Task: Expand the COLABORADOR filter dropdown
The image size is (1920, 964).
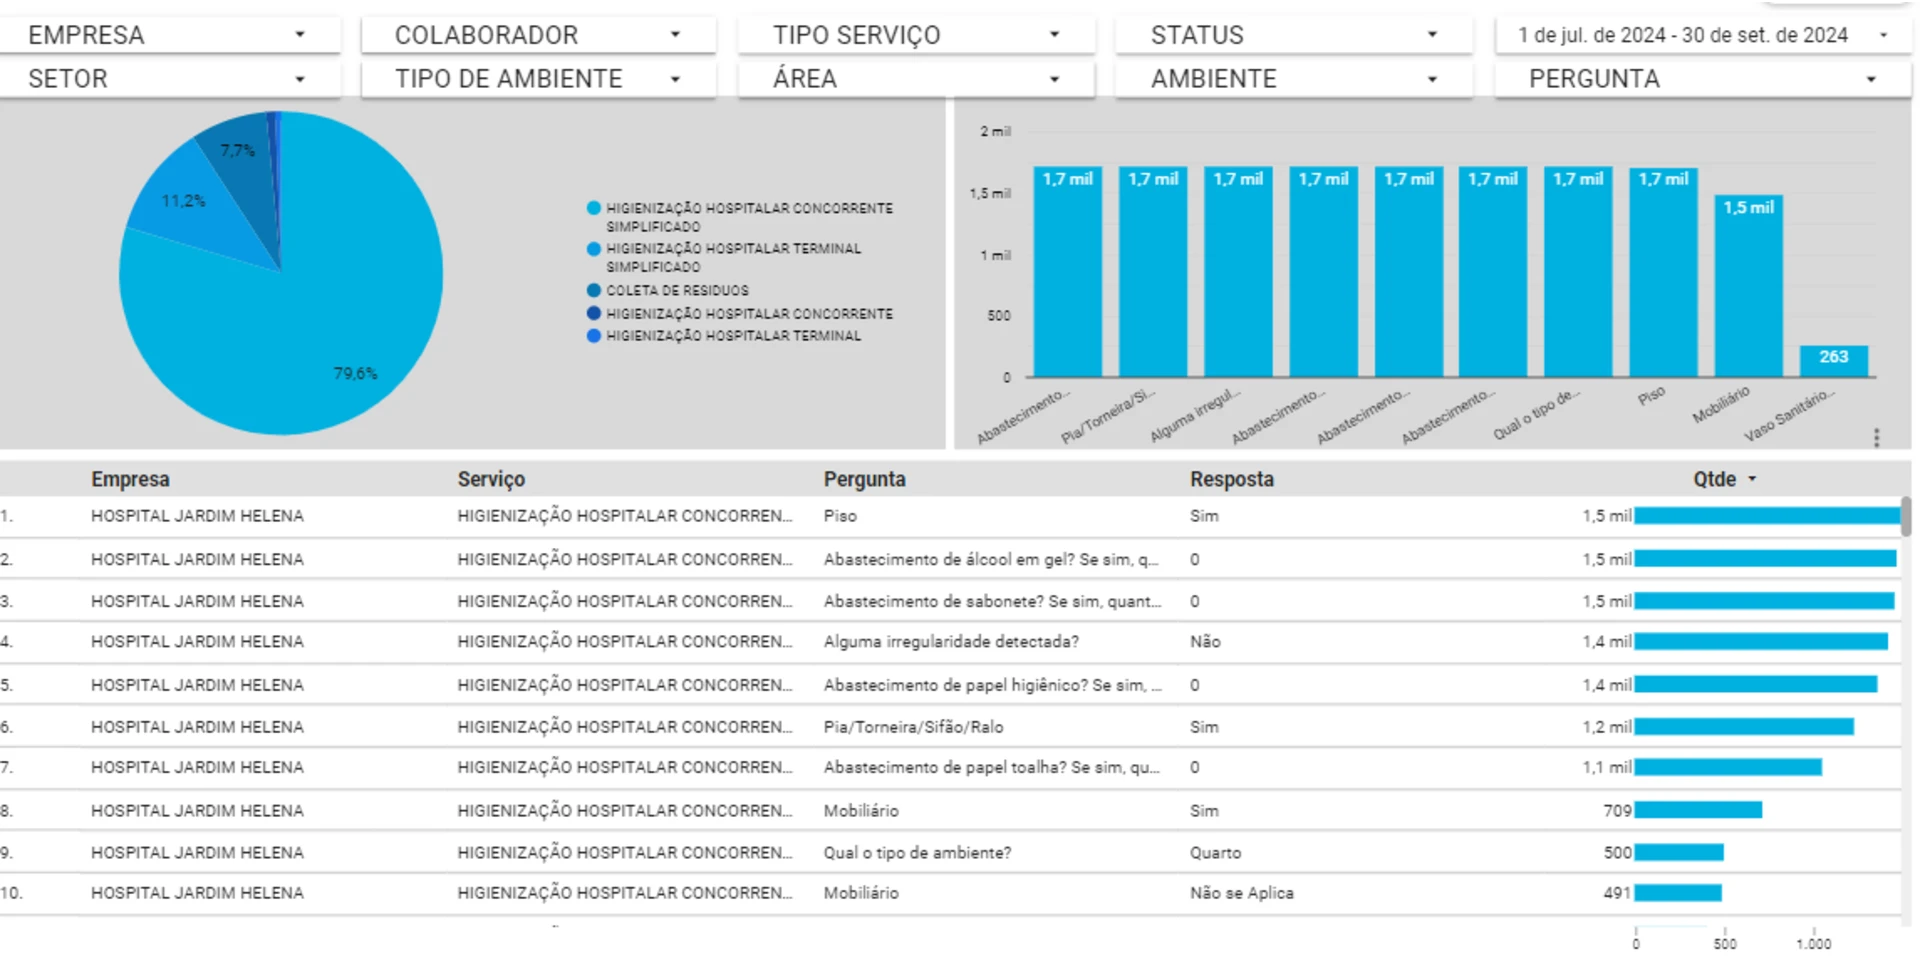Action: 537,35
